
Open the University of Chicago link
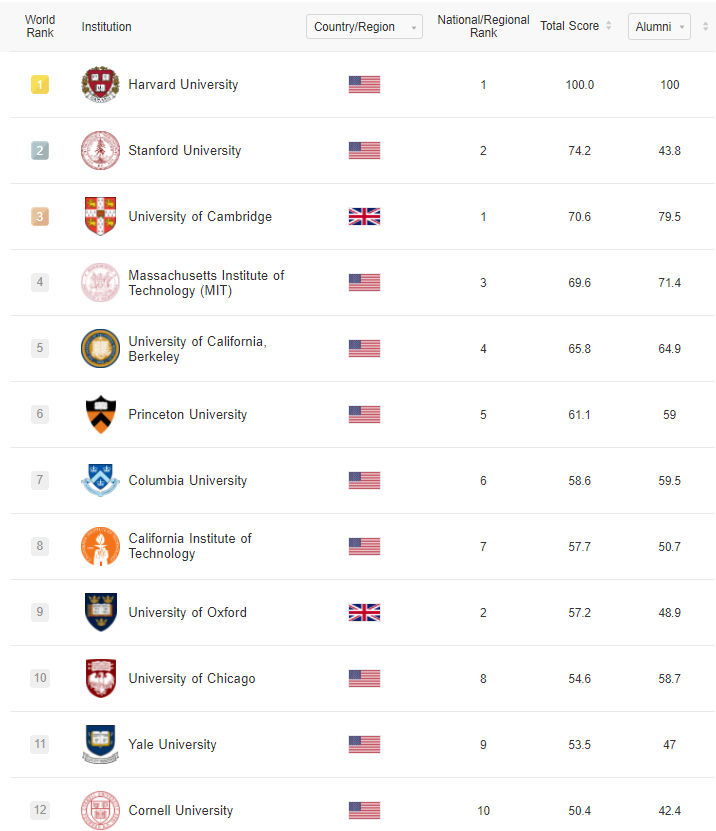tap(192, 678)
